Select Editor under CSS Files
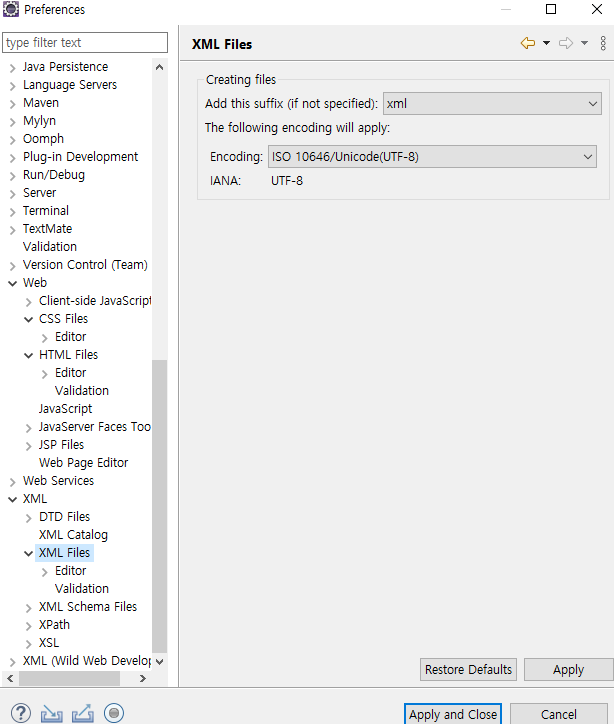 pyautogui.click(x=71, y=337)
